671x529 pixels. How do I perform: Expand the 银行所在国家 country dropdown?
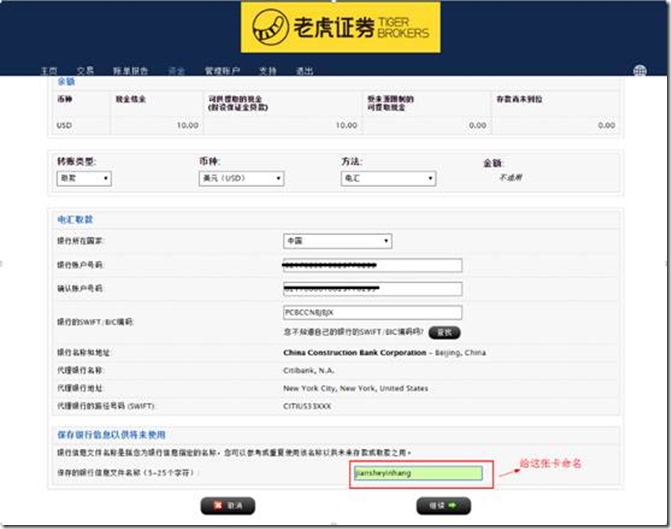coord(337,241)
